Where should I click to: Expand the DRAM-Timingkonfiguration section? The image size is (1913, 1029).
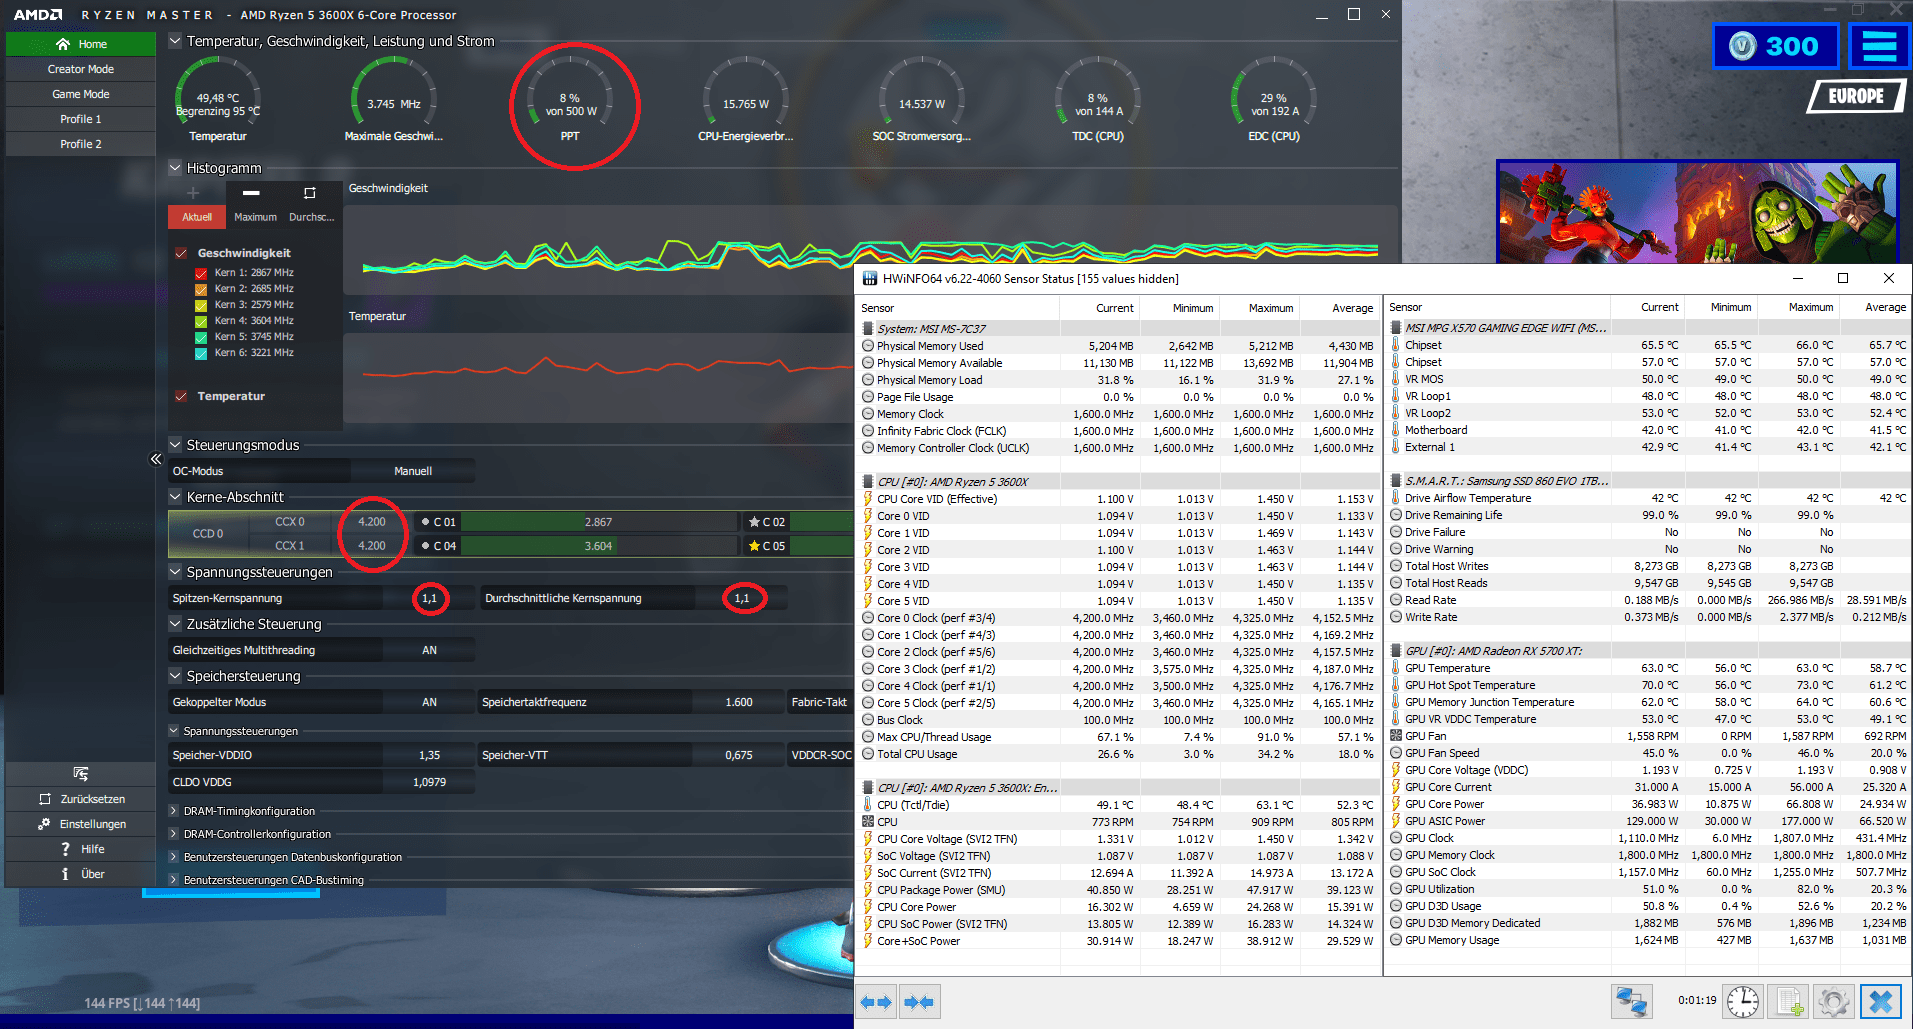click(x=173, y=811)
